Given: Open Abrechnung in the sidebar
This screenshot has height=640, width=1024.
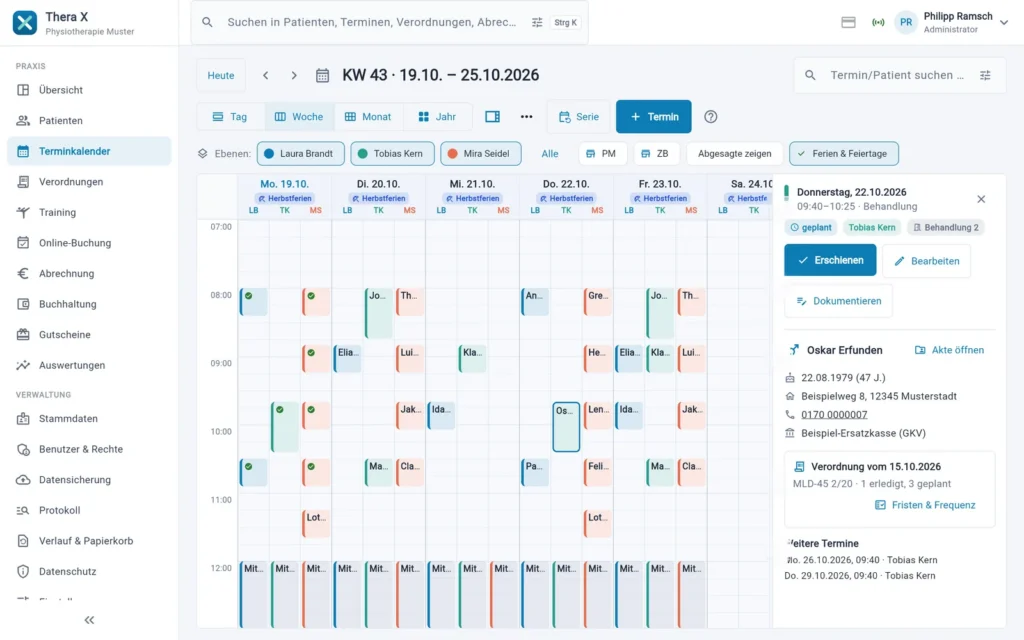Looking at the screenshot, I should (x=89, y=274).
